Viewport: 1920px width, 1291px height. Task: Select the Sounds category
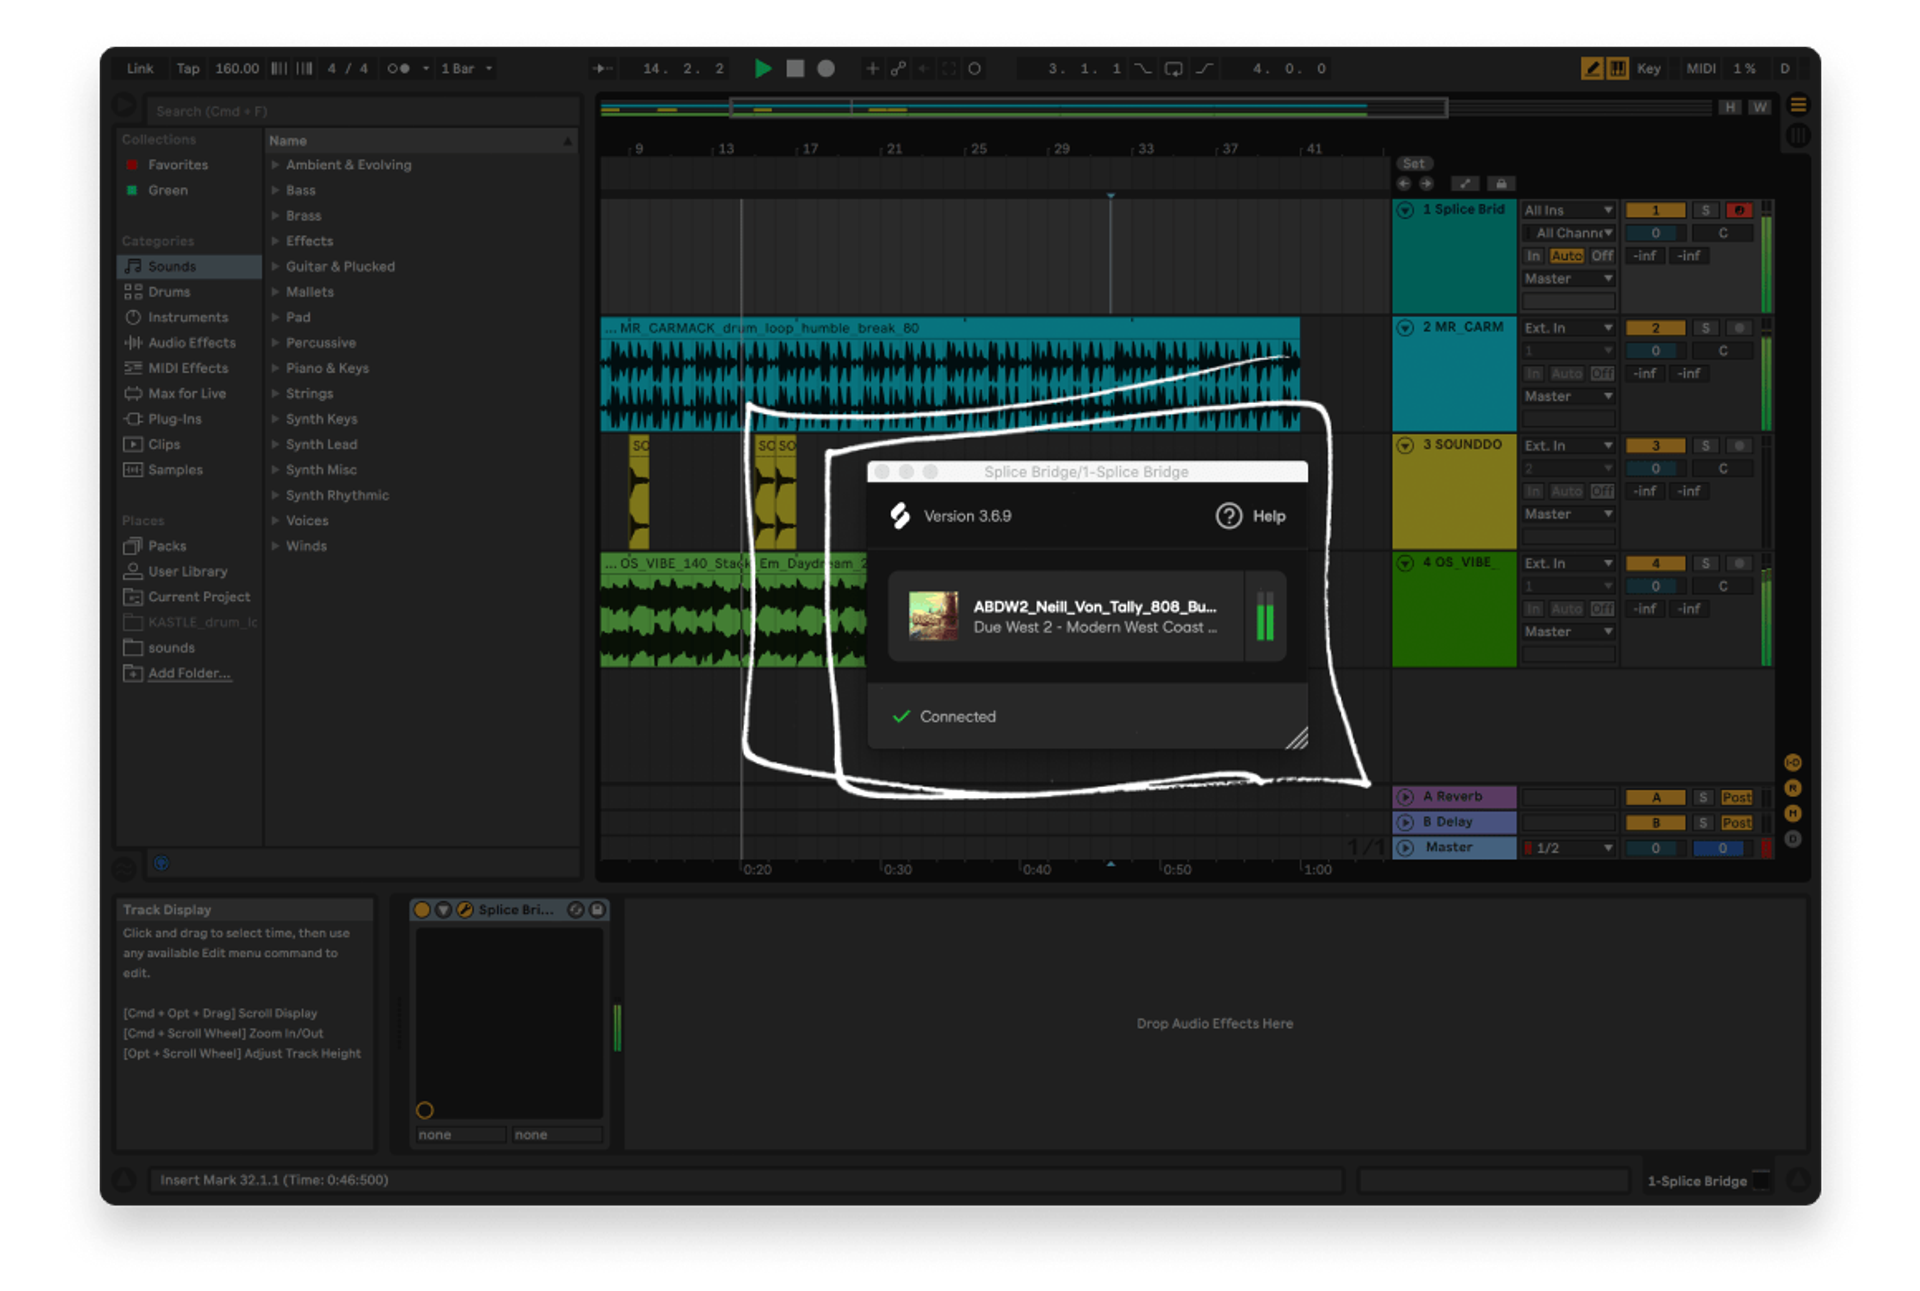coord(189,266)
